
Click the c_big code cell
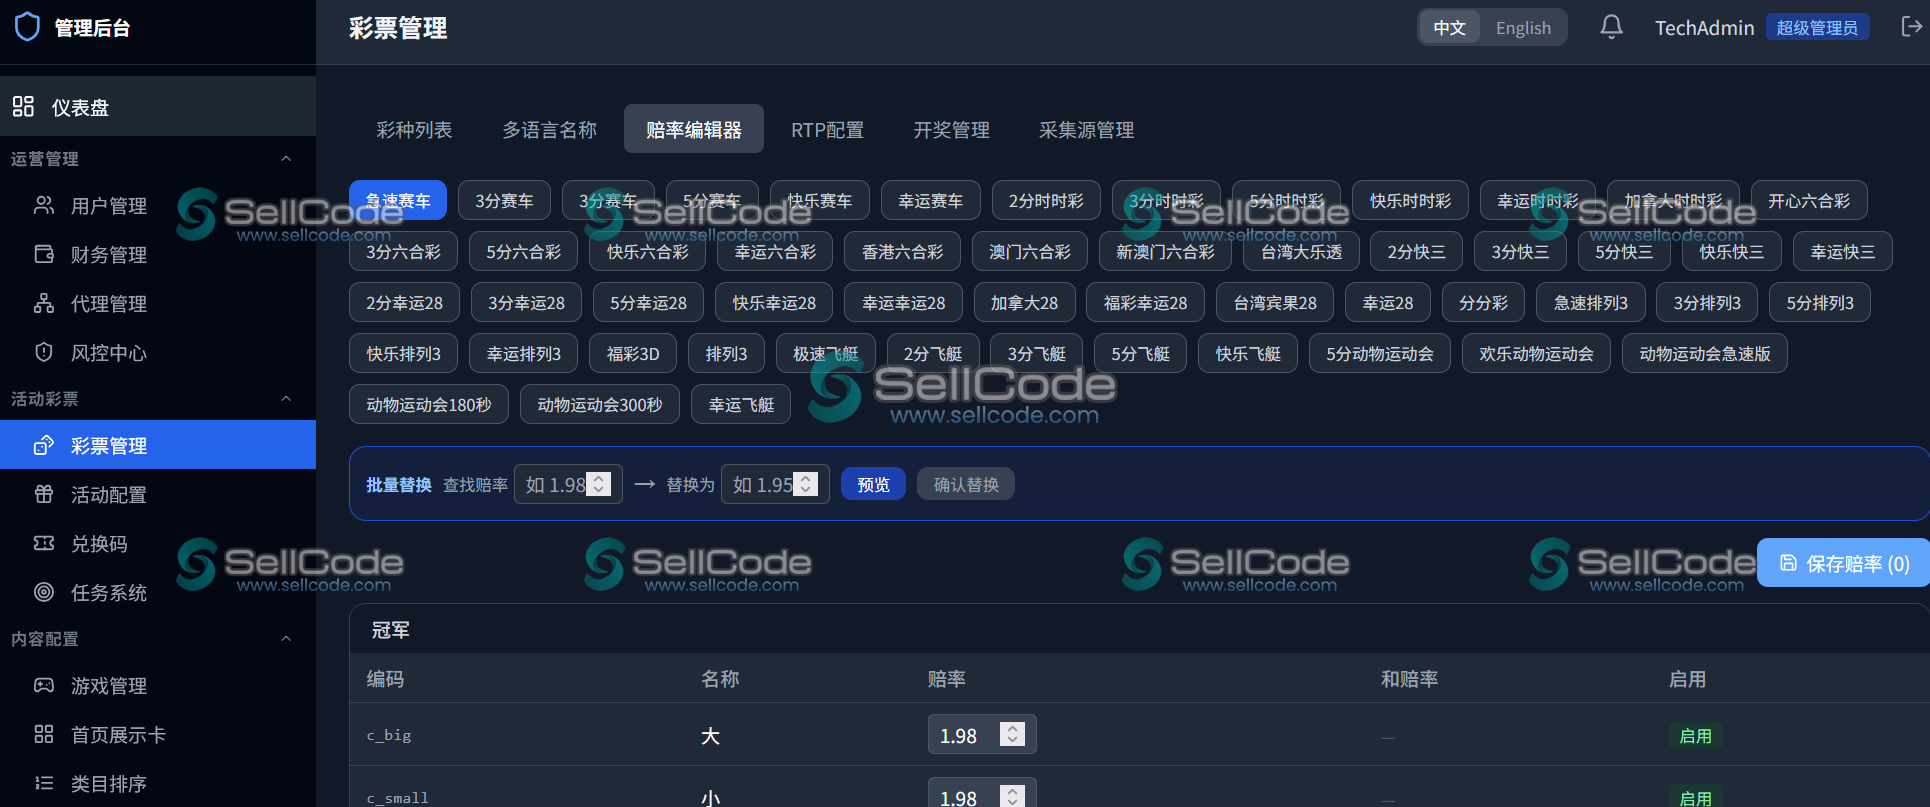389,735
